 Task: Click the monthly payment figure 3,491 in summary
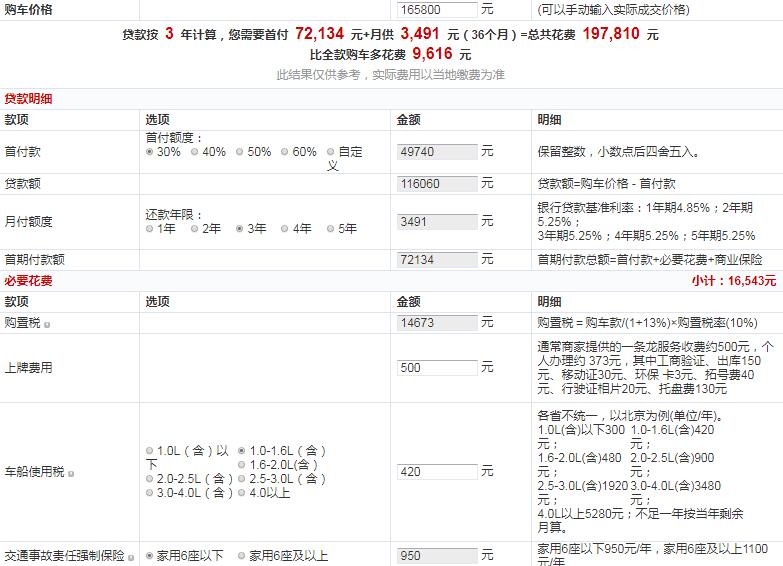420,33
